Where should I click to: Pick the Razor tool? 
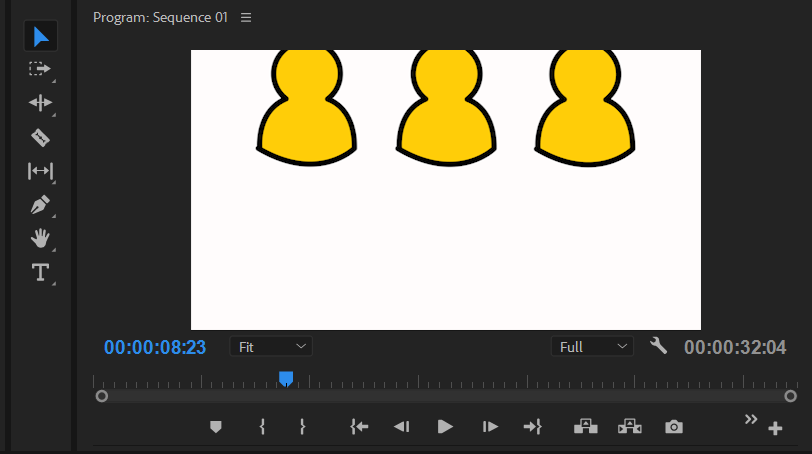tap(40, 137)
